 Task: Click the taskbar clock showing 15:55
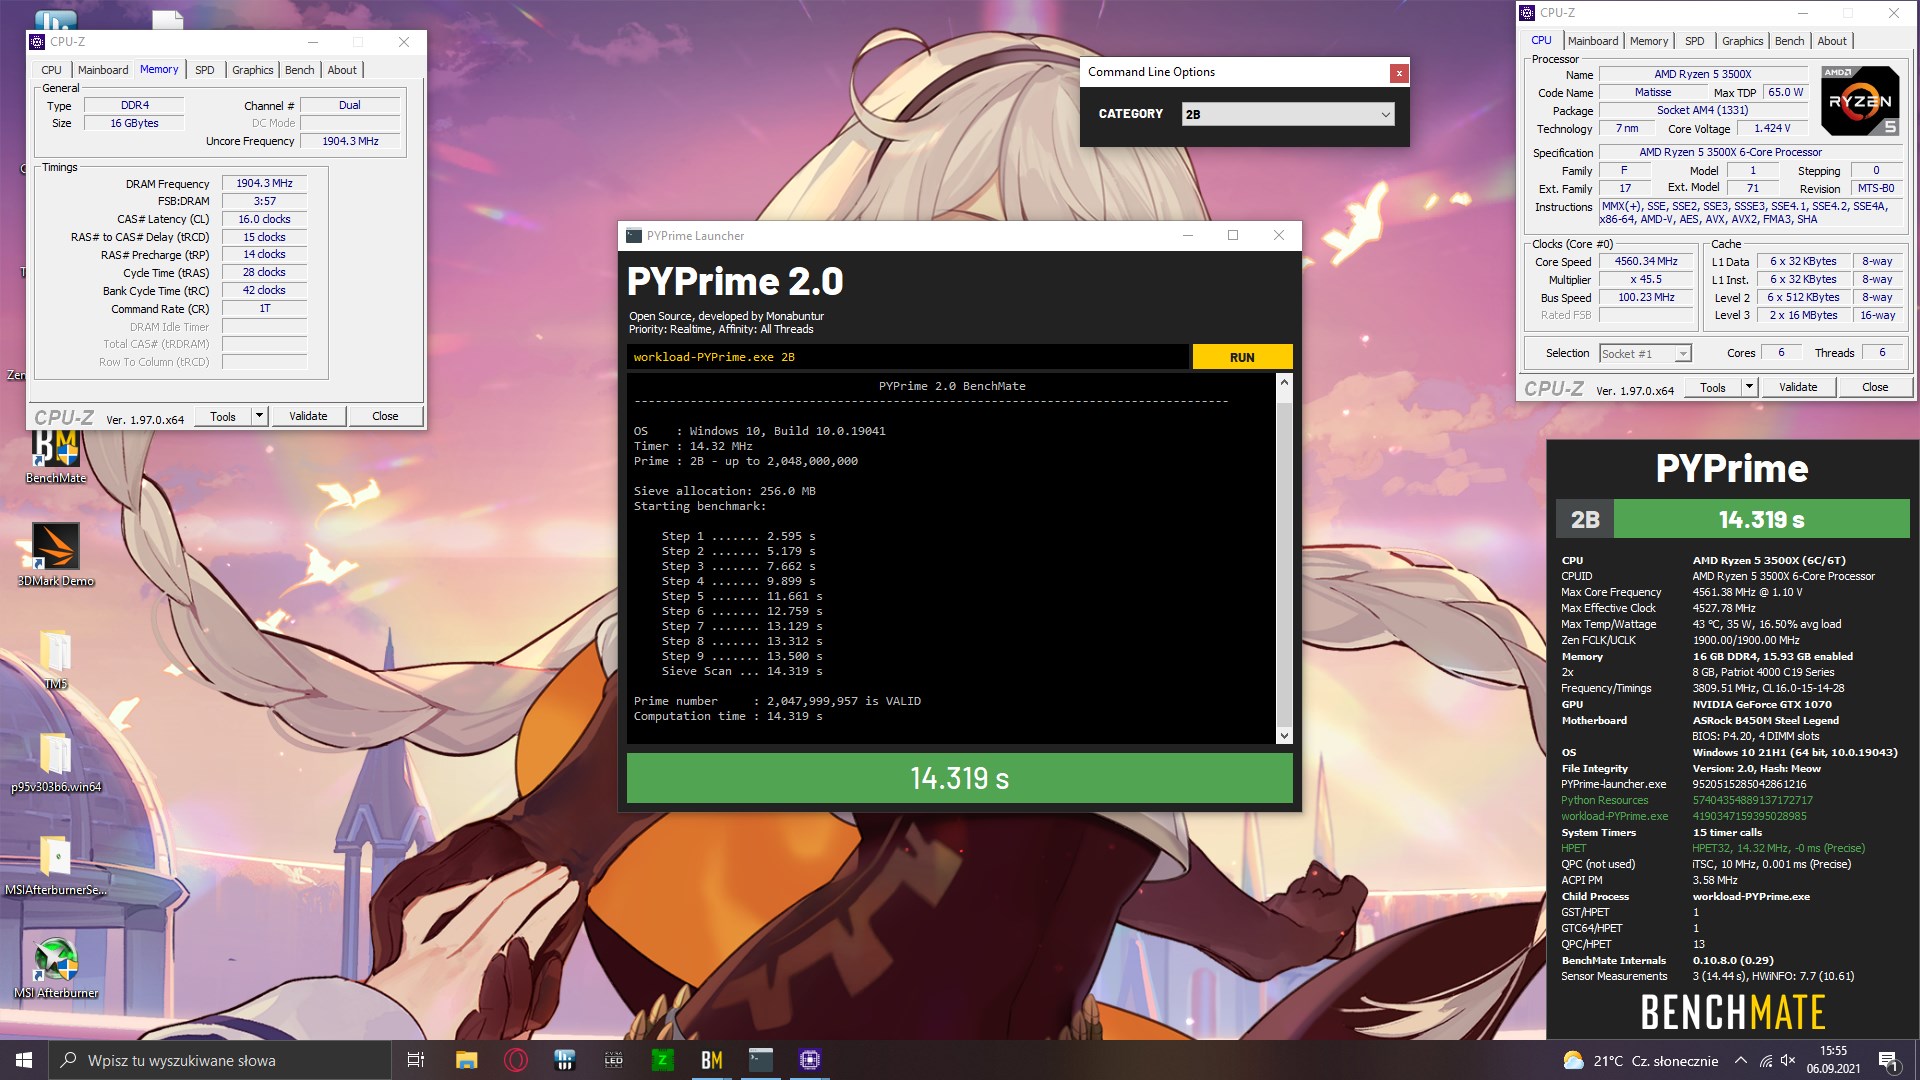[x=1833, y=1060]
